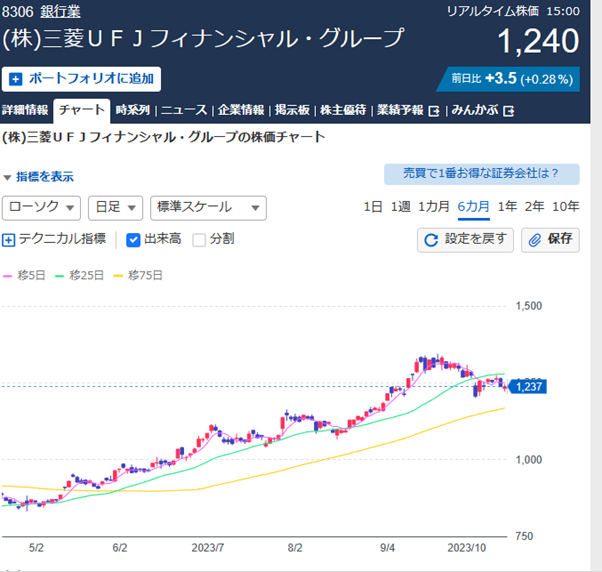Open the ニュース tab

pyautogui.click(x=184, y=111)
